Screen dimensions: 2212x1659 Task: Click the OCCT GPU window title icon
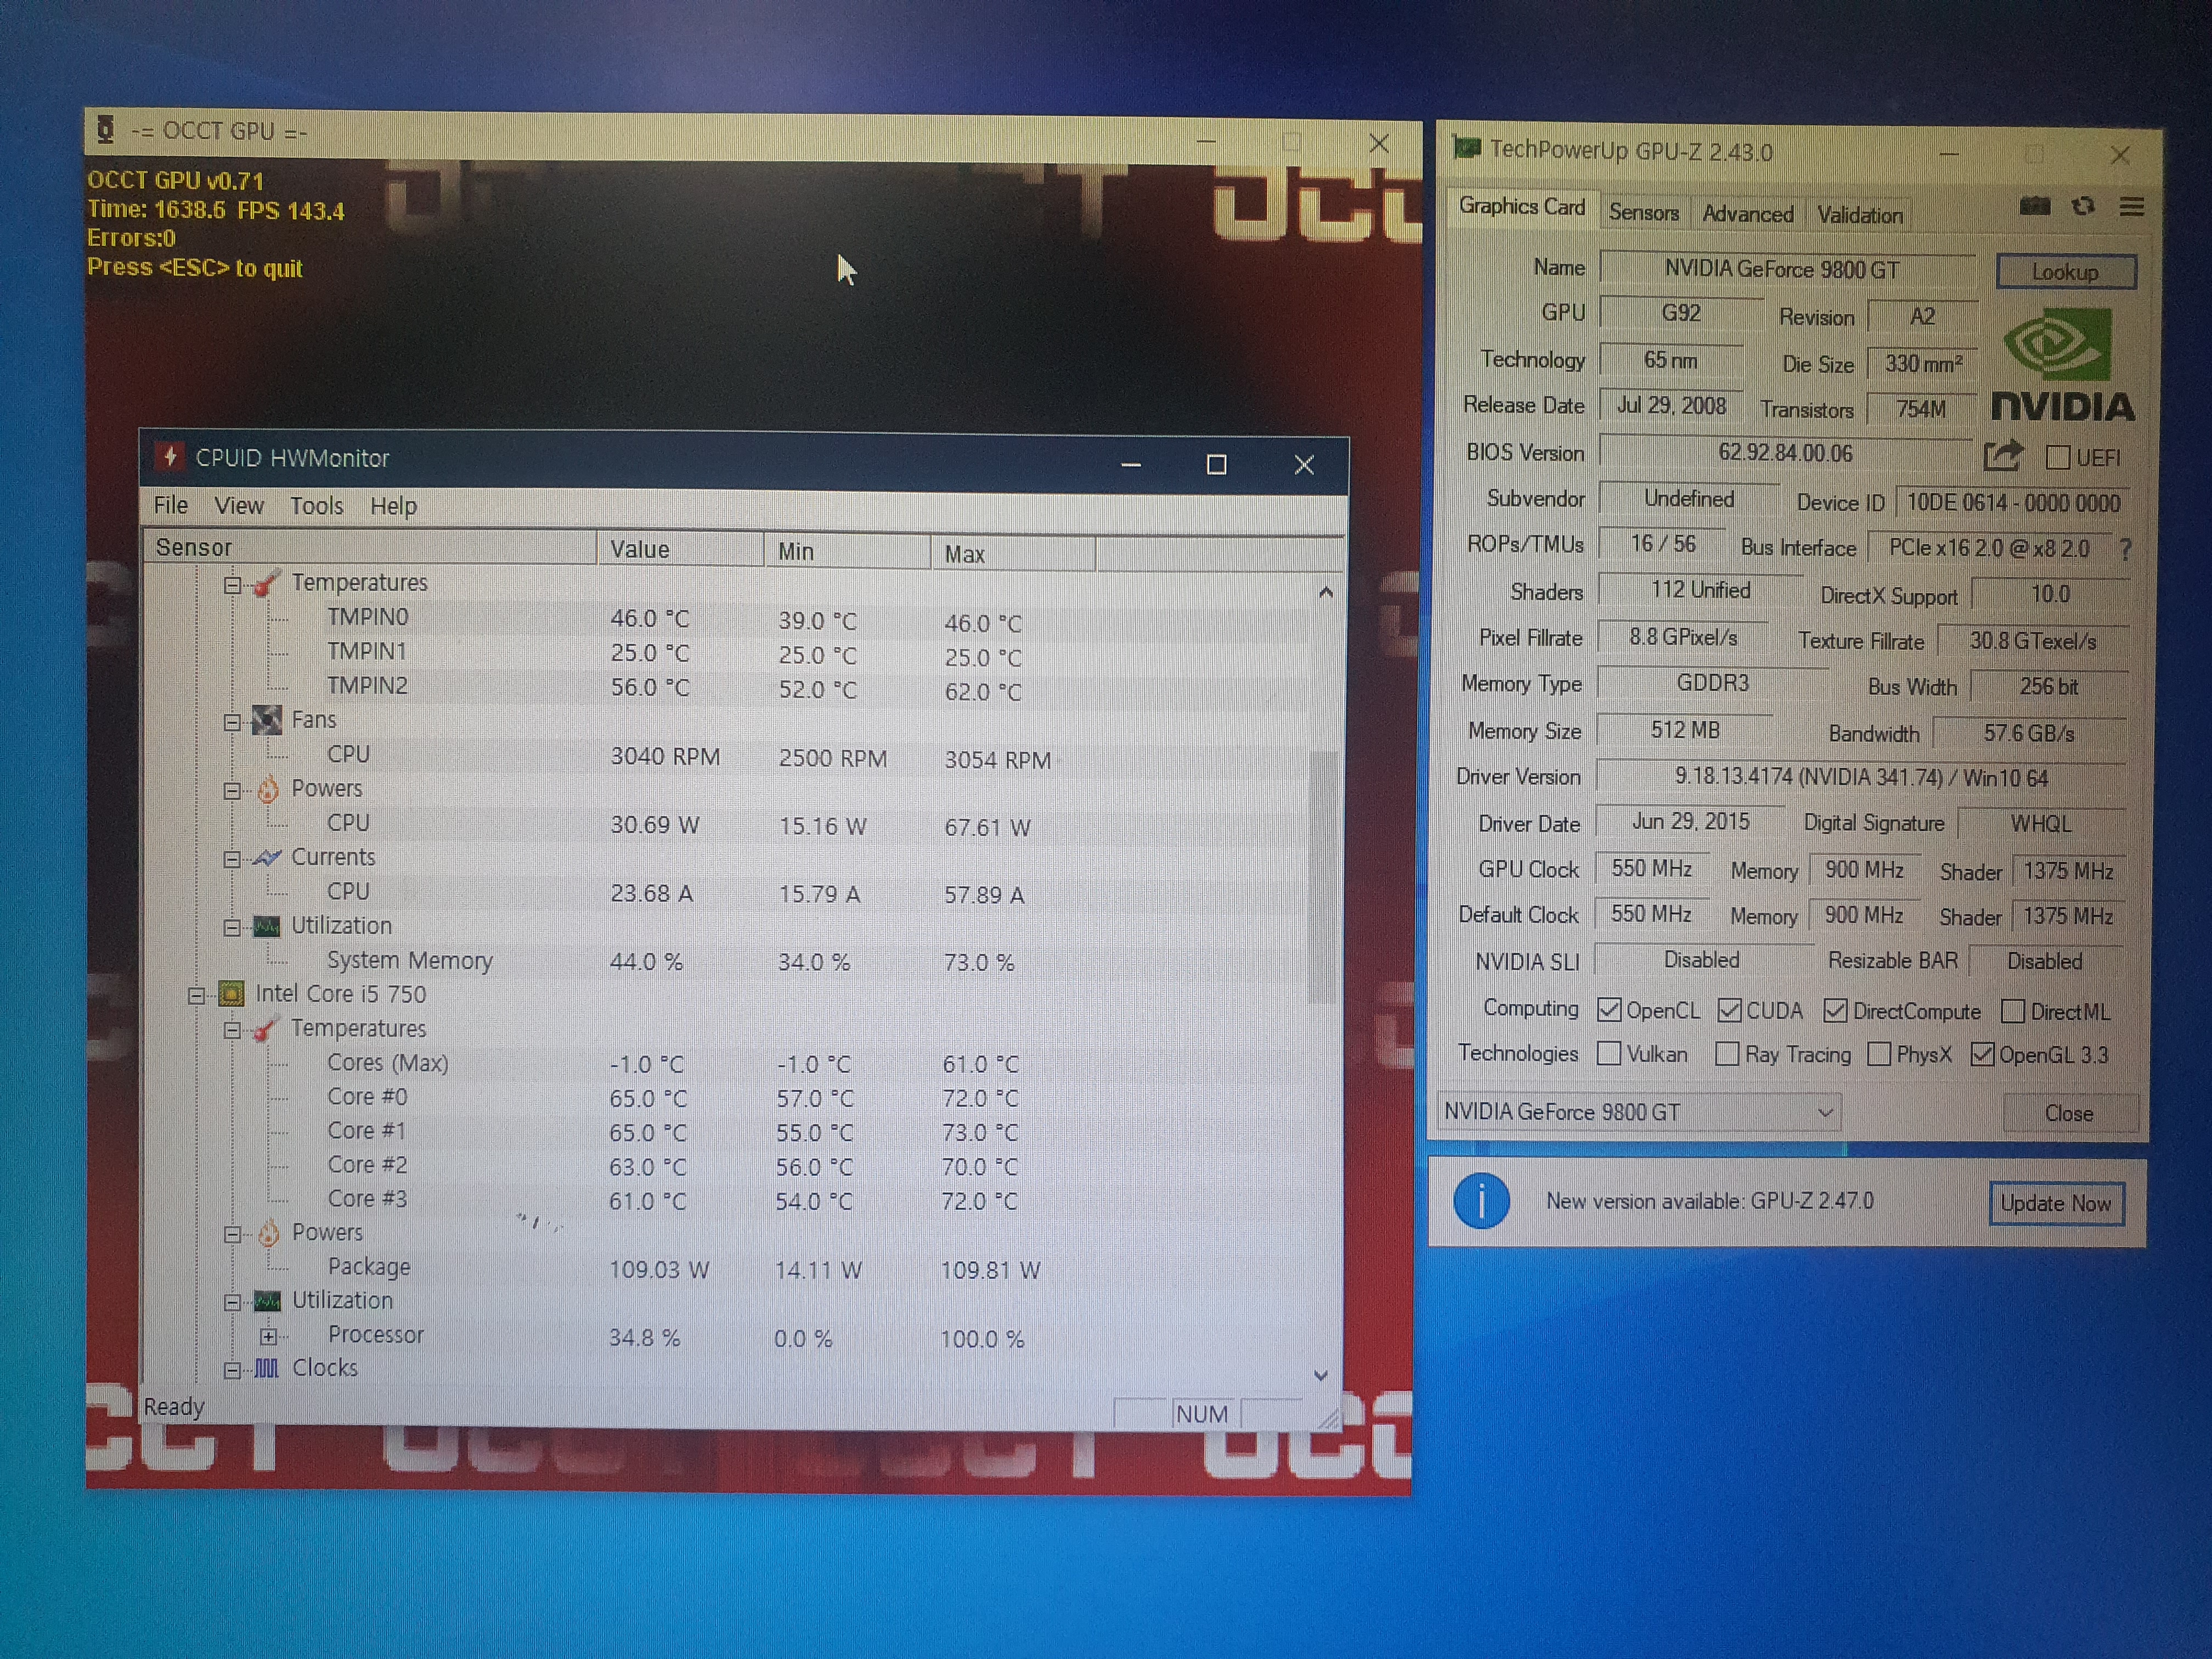tap(106, 129)
